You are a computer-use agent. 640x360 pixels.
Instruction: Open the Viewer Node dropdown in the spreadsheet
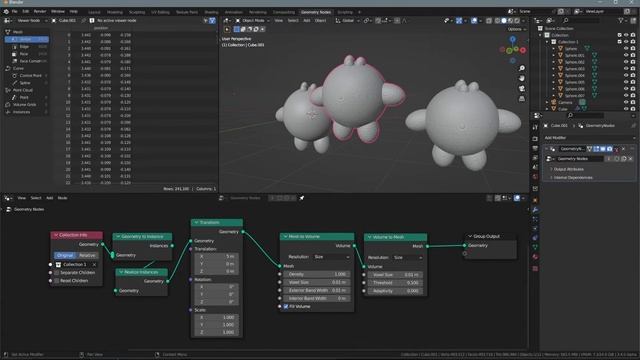coord(32,20)
